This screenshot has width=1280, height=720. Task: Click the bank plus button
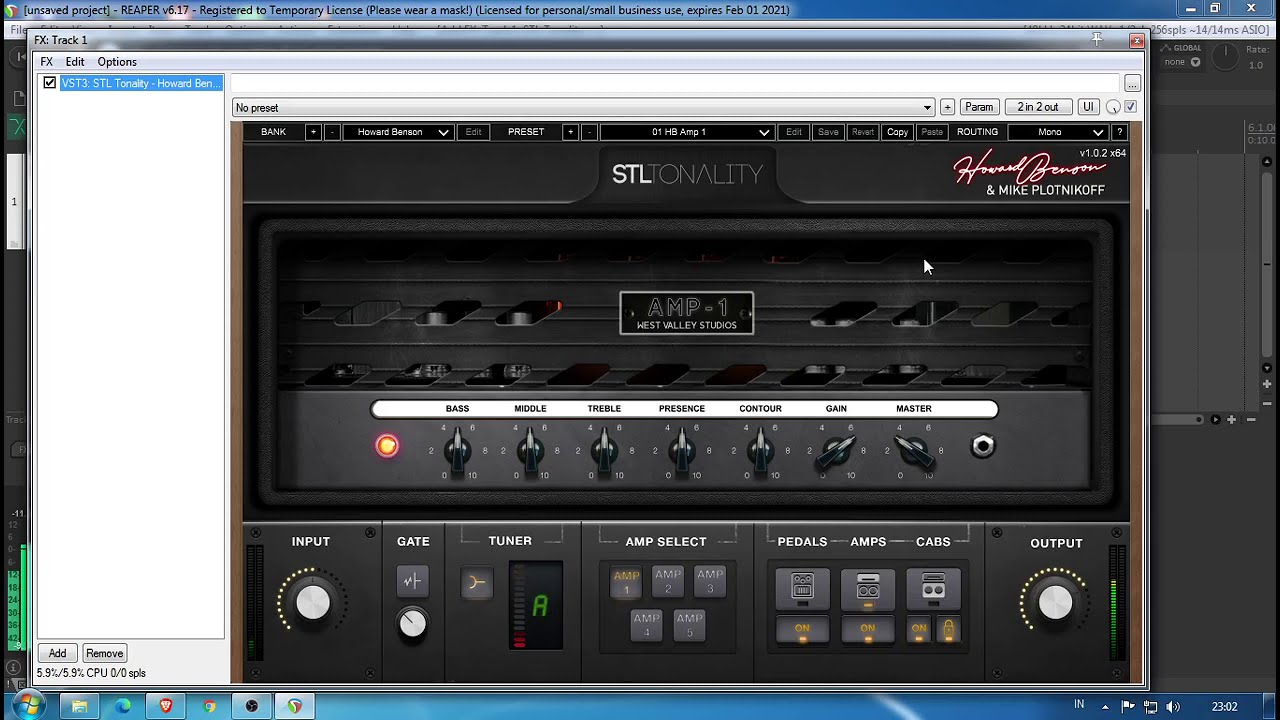[313, 132]
